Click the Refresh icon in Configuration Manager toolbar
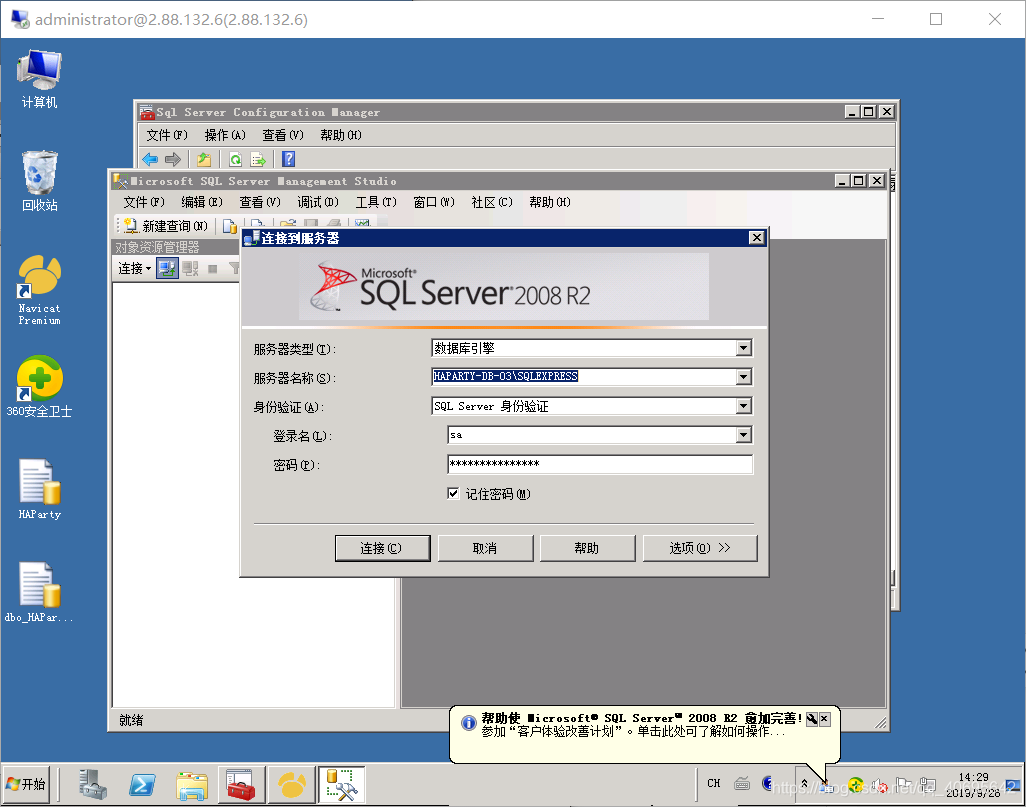This screenshot has height=807, width=1026. pyautogui.click(x=235, y=158)
